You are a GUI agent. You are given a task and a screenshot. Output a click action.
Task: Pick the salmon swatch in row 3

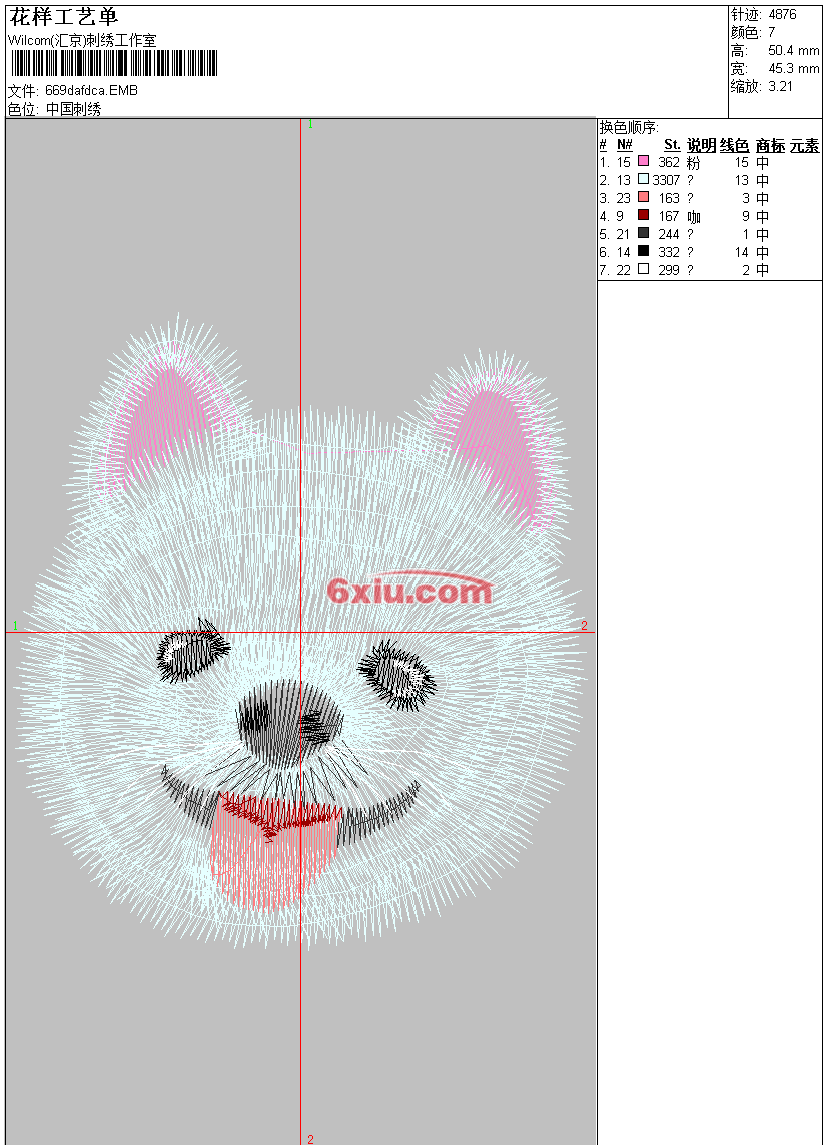click(643, 198)
